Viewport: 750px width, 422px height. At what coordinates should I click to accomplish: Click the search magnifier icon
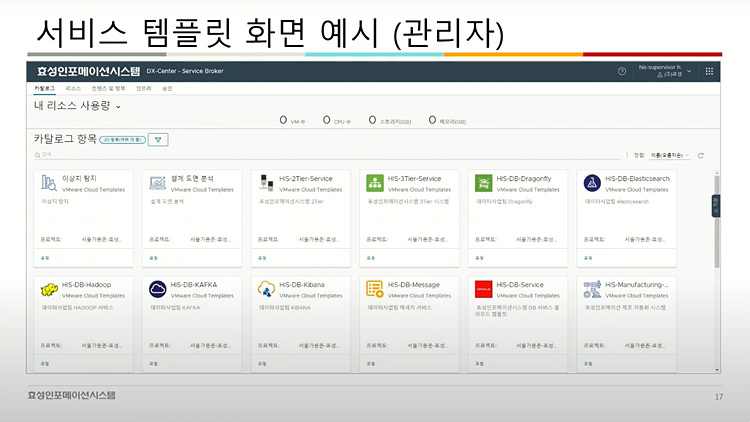point(37,155)
